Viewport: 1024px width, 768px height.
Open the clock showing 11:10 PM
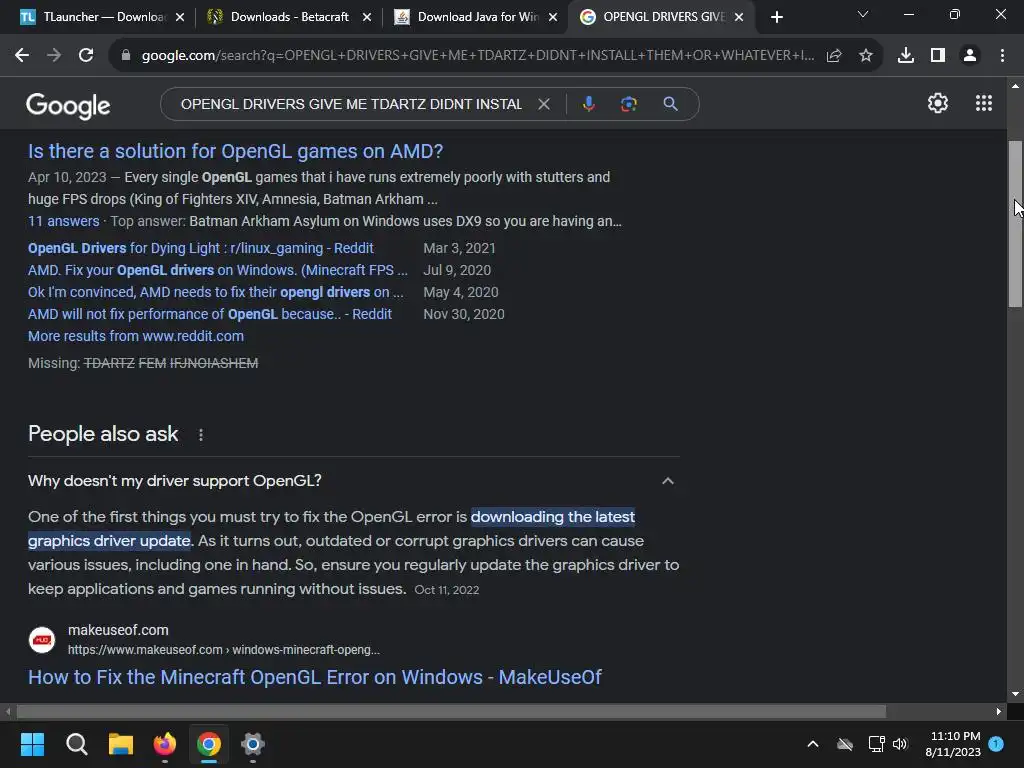click(x=953, y=744)
